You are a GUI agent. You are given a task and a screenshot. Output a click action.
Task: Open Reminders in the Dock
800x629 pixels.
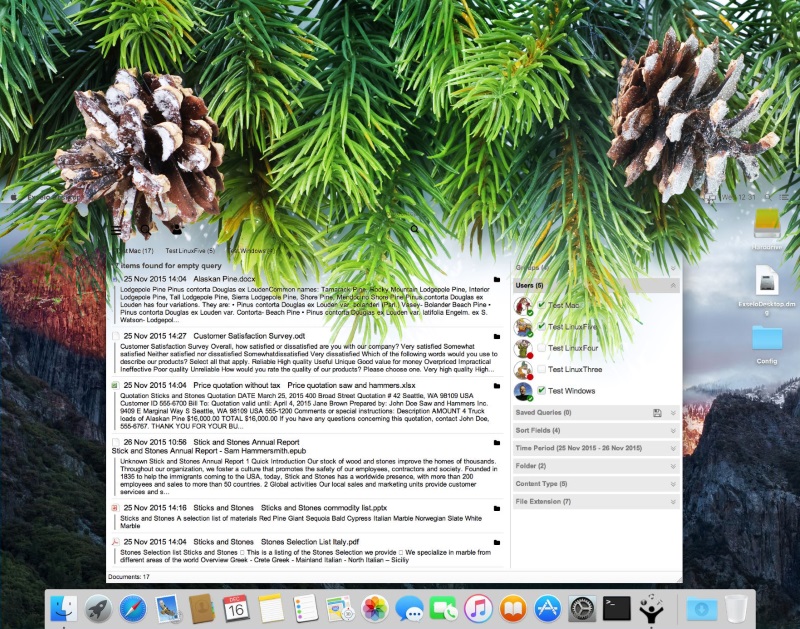coord(305,609)
